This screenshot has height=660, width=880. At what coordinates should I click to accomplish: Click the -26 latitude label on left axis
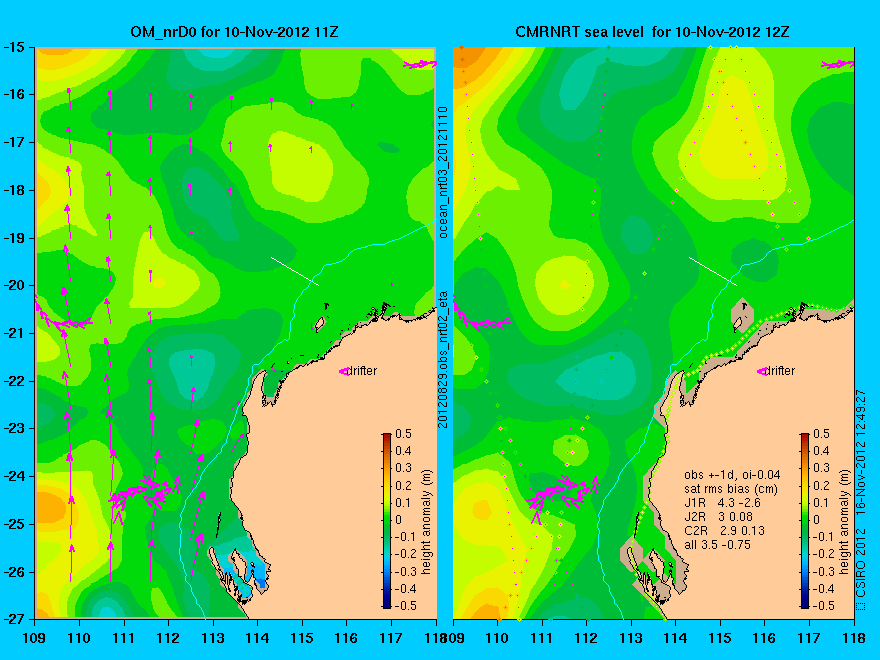14,572
